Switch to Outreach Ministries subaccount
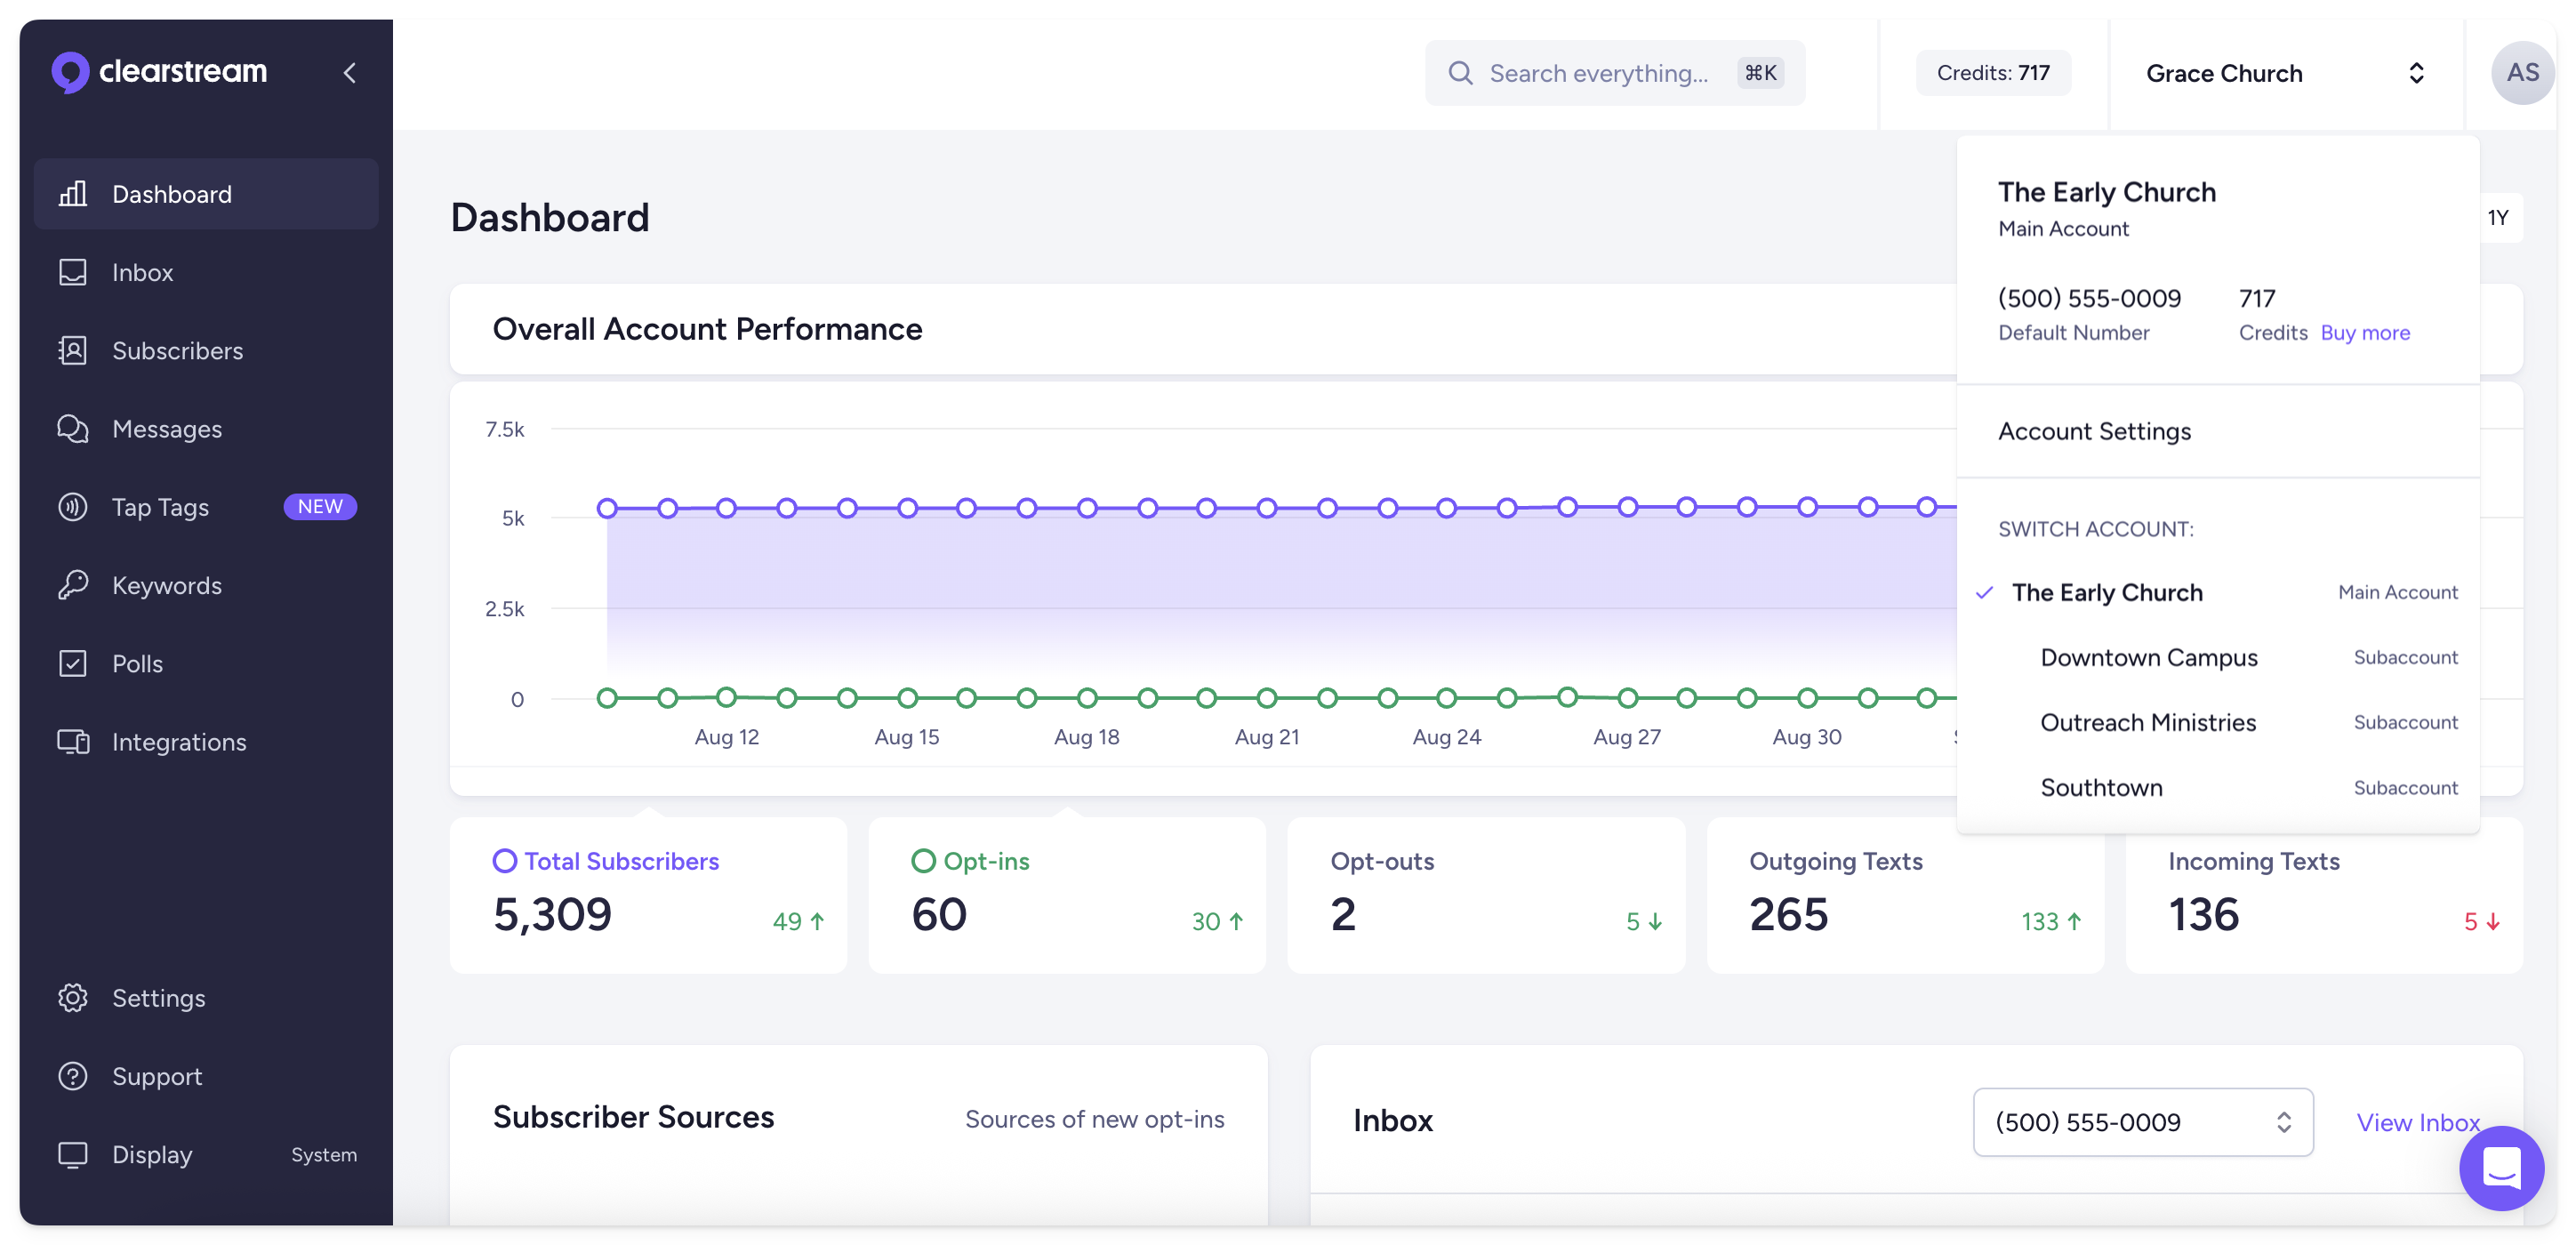 tap(2217, 722)
